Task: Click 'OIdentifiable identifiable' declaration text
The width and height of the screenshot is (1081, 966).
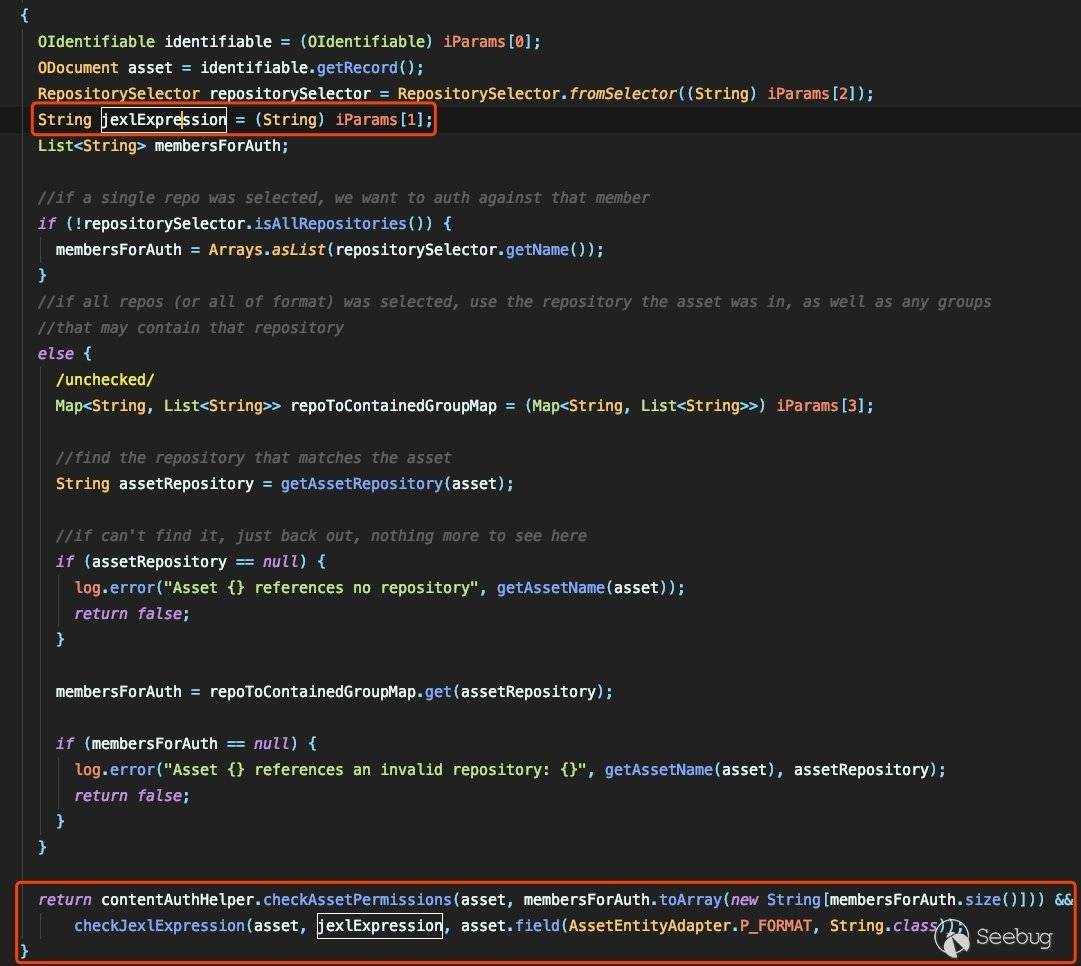Action: 154,41
